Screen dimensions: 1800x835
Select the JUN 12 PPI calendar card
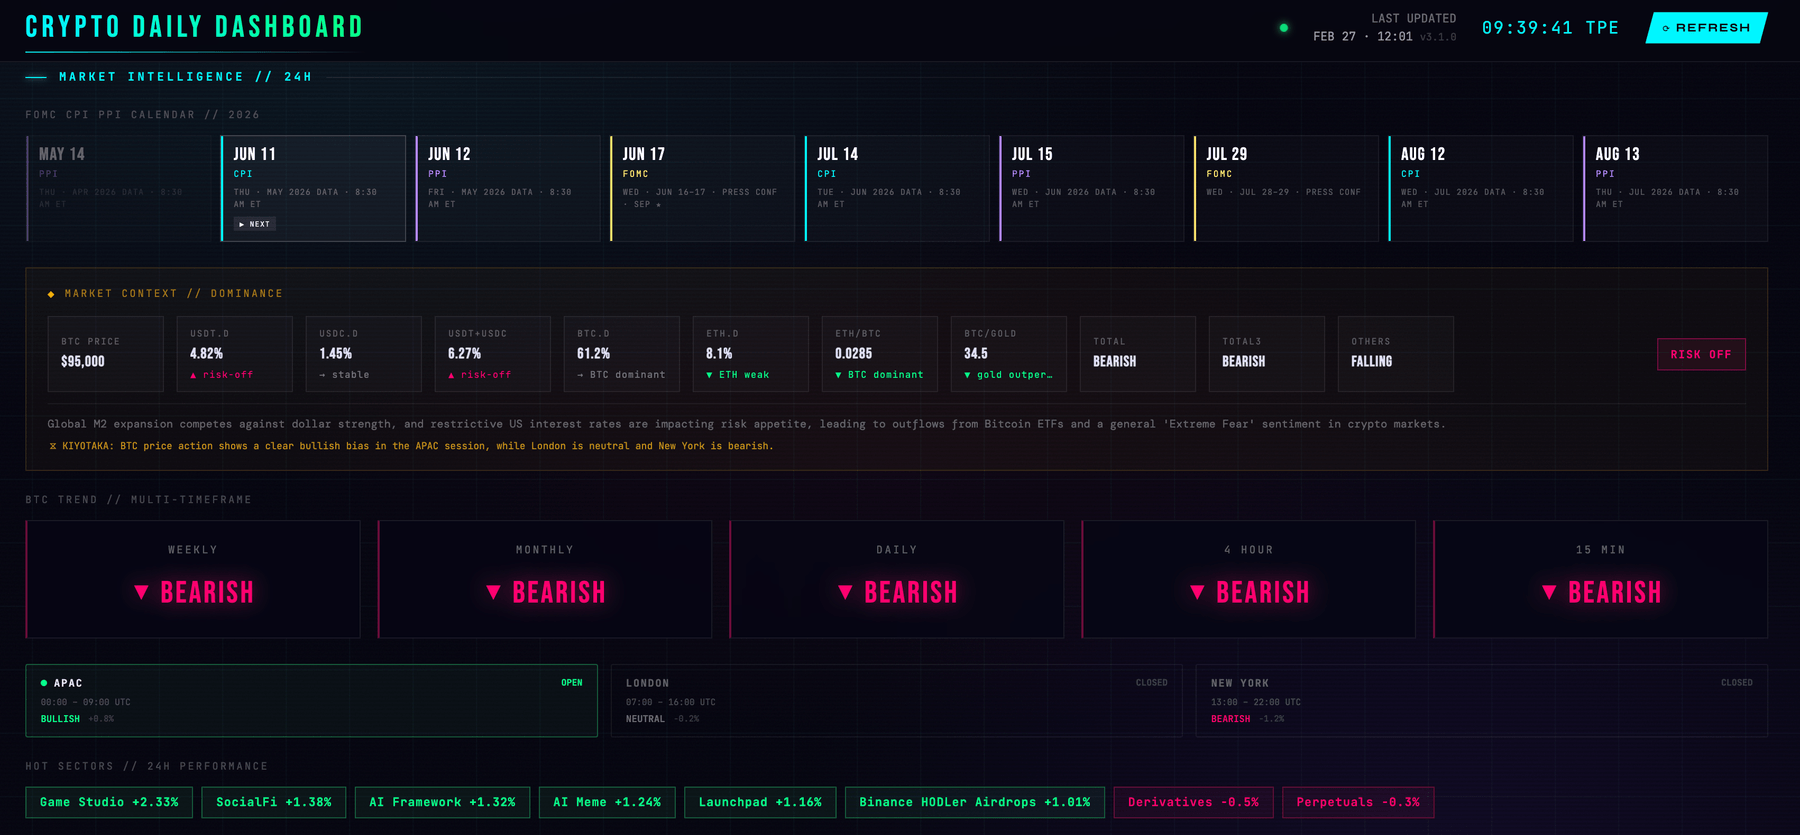click(508, 188)
